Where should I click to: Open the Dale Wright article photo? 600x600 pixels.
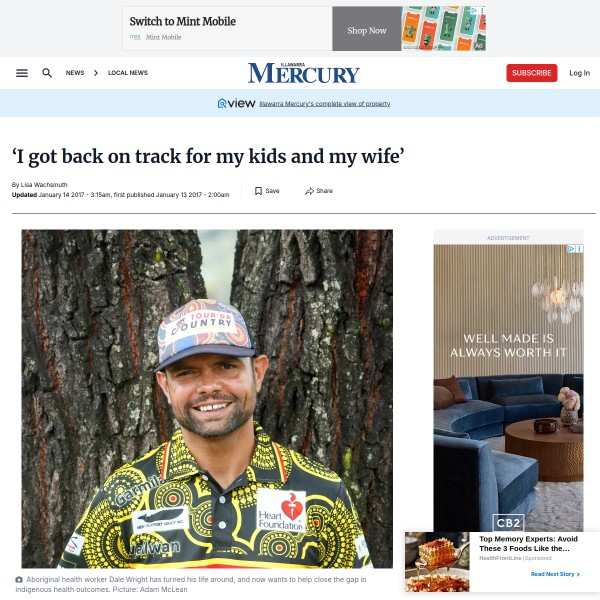207,399
